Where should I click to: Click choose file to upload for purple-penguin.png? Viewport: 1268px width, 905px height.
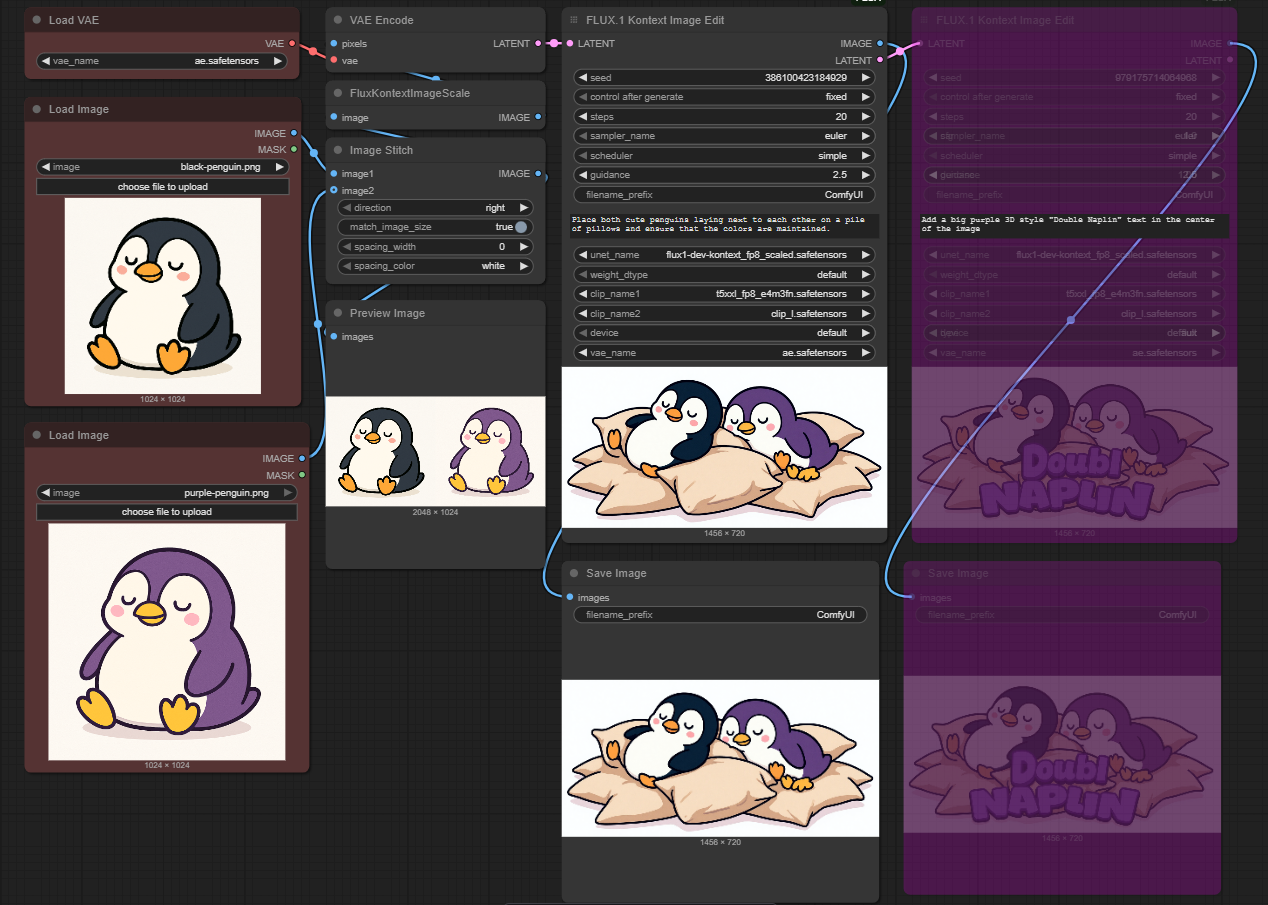click(x=166, y=511)
